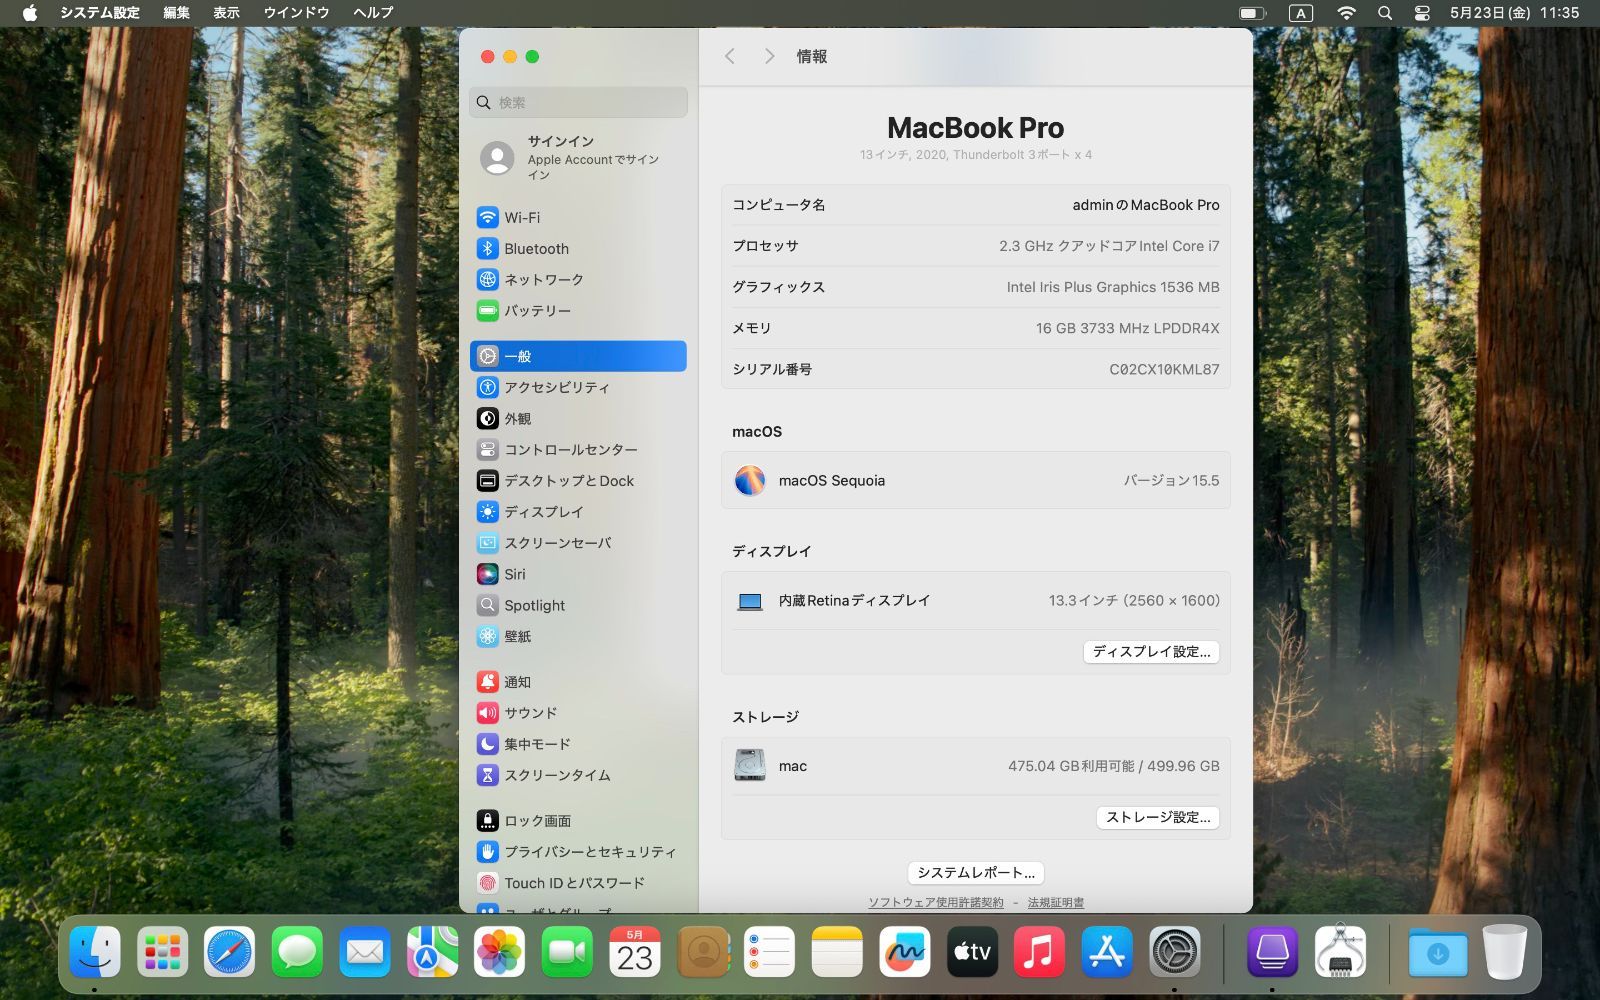Click ストレージ設定... button
The image size is (1600, 1000).
point(1157,817)
